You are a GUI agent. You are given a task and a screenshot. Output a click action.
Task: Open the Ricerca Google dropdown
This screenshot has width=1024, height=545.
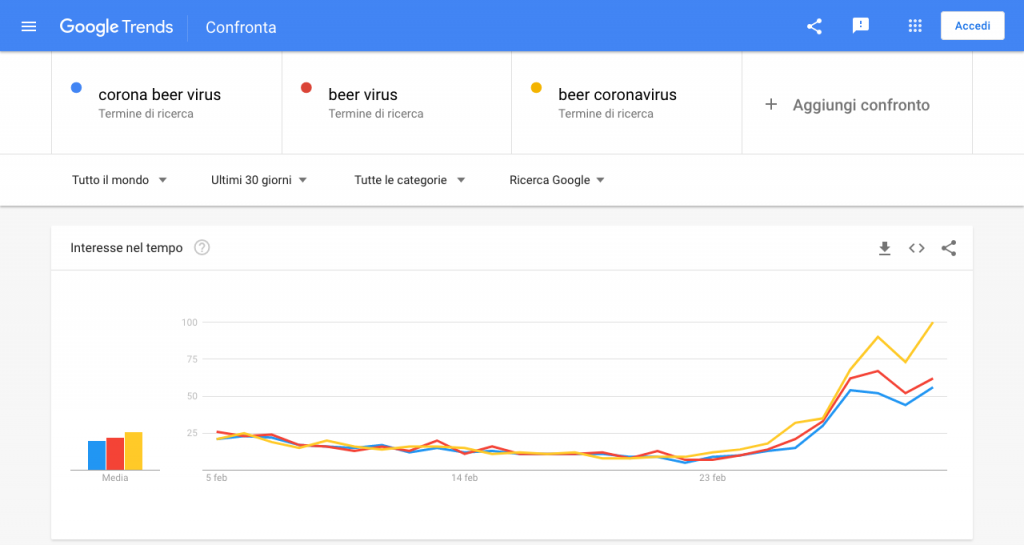[x=557, y=180]
